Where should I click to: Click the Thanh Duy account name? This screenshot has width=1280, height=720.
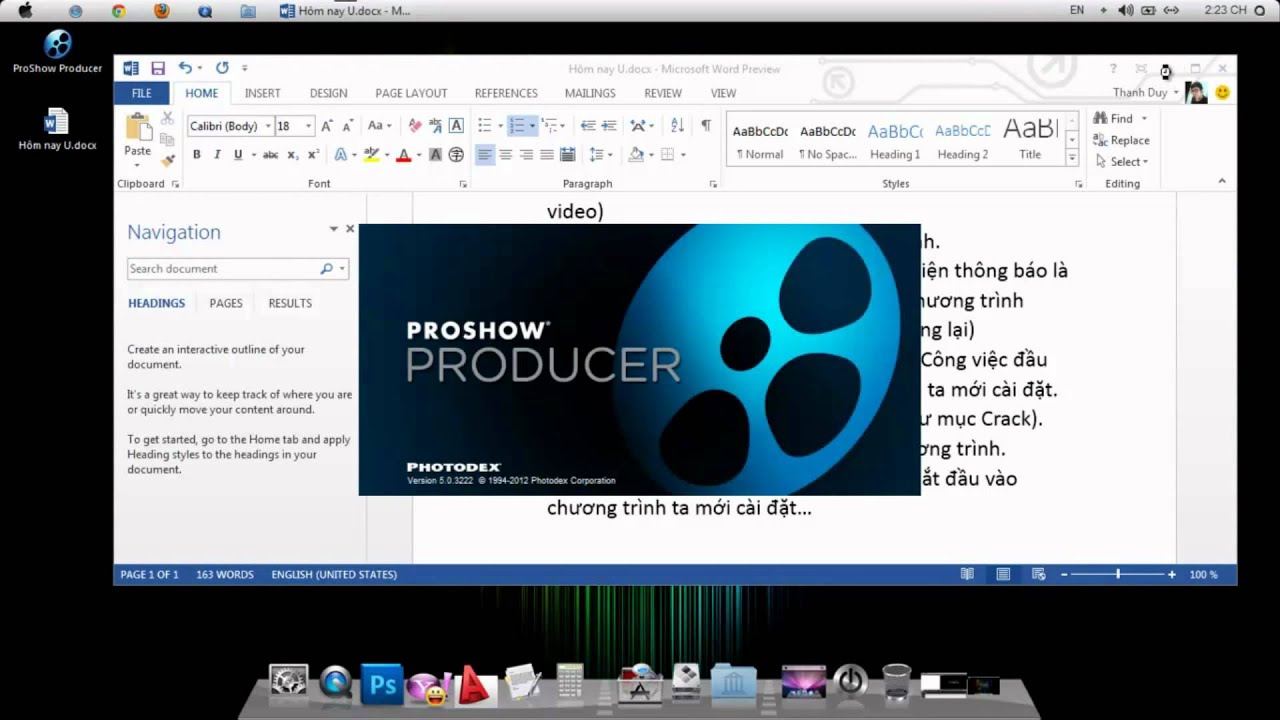1140,93
